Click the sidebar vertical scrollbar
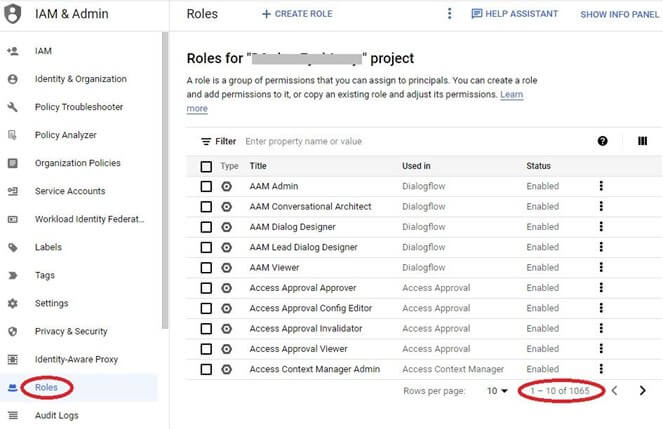 165,180
